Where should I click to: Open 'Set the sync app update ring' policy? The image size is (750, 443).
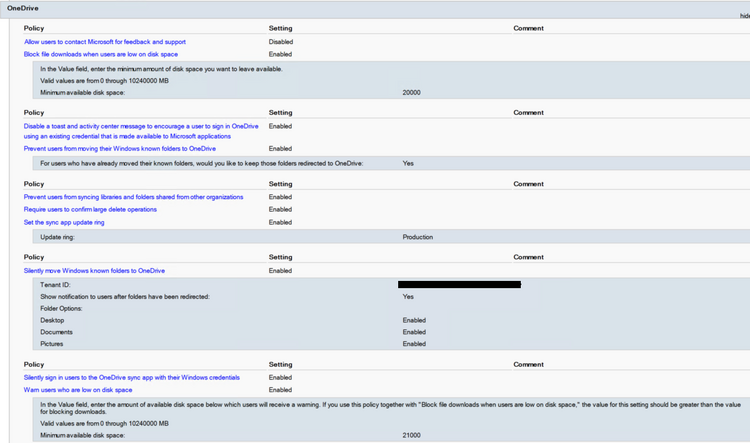(x=64, y=222)
